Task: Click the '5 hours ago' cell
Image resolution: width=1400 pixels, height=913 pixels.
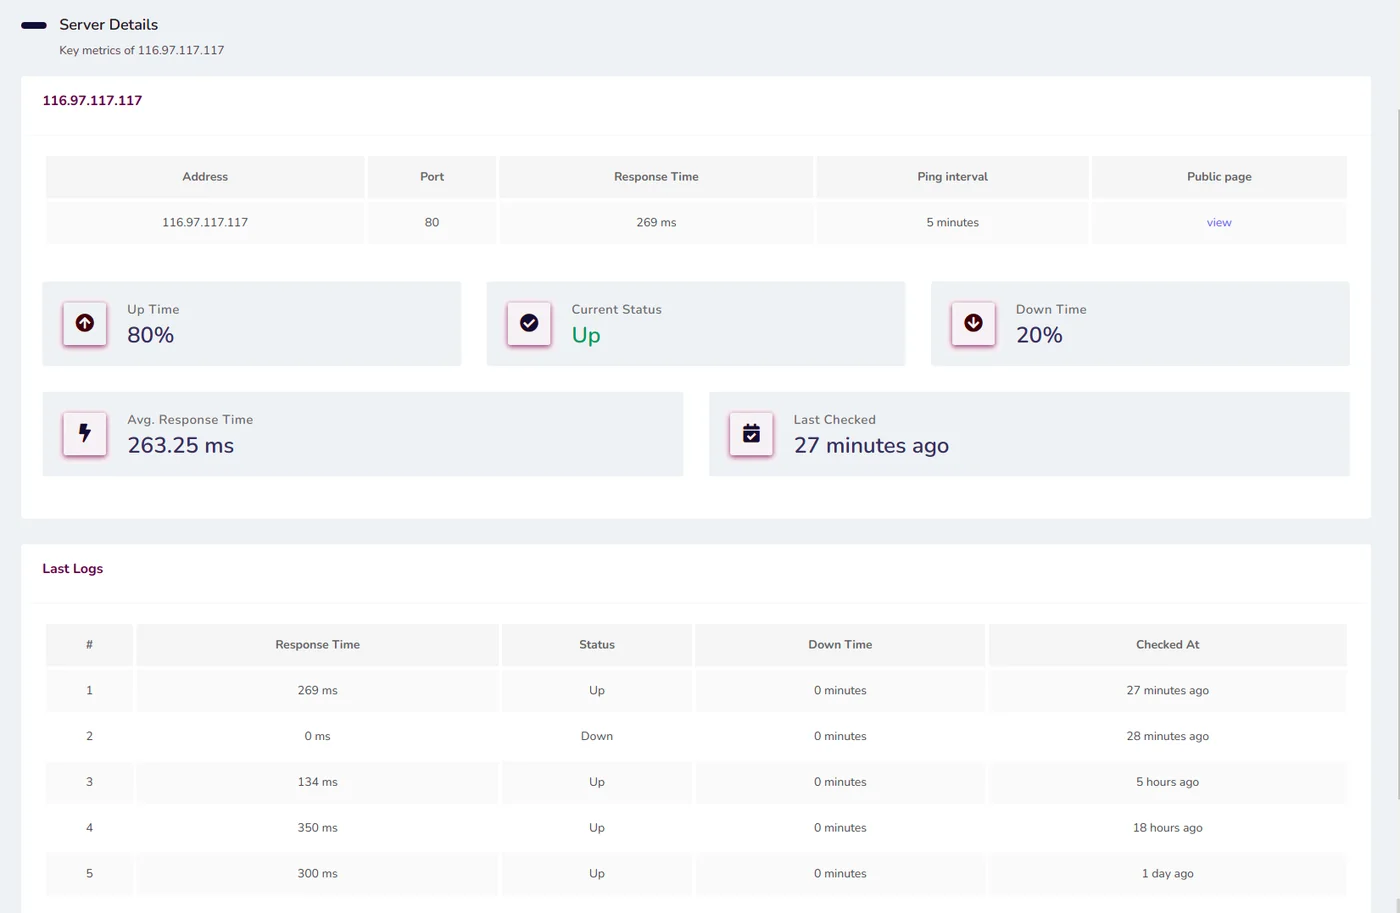Action: pyautogui.click(x=1167, y=782)
